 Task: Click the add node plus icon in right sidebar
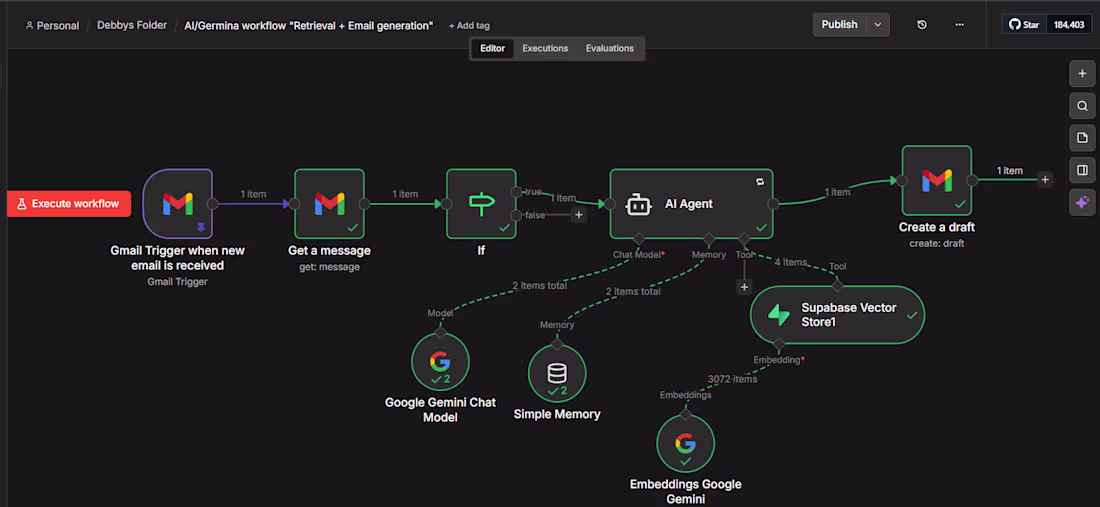click(x=1082, y=73)
